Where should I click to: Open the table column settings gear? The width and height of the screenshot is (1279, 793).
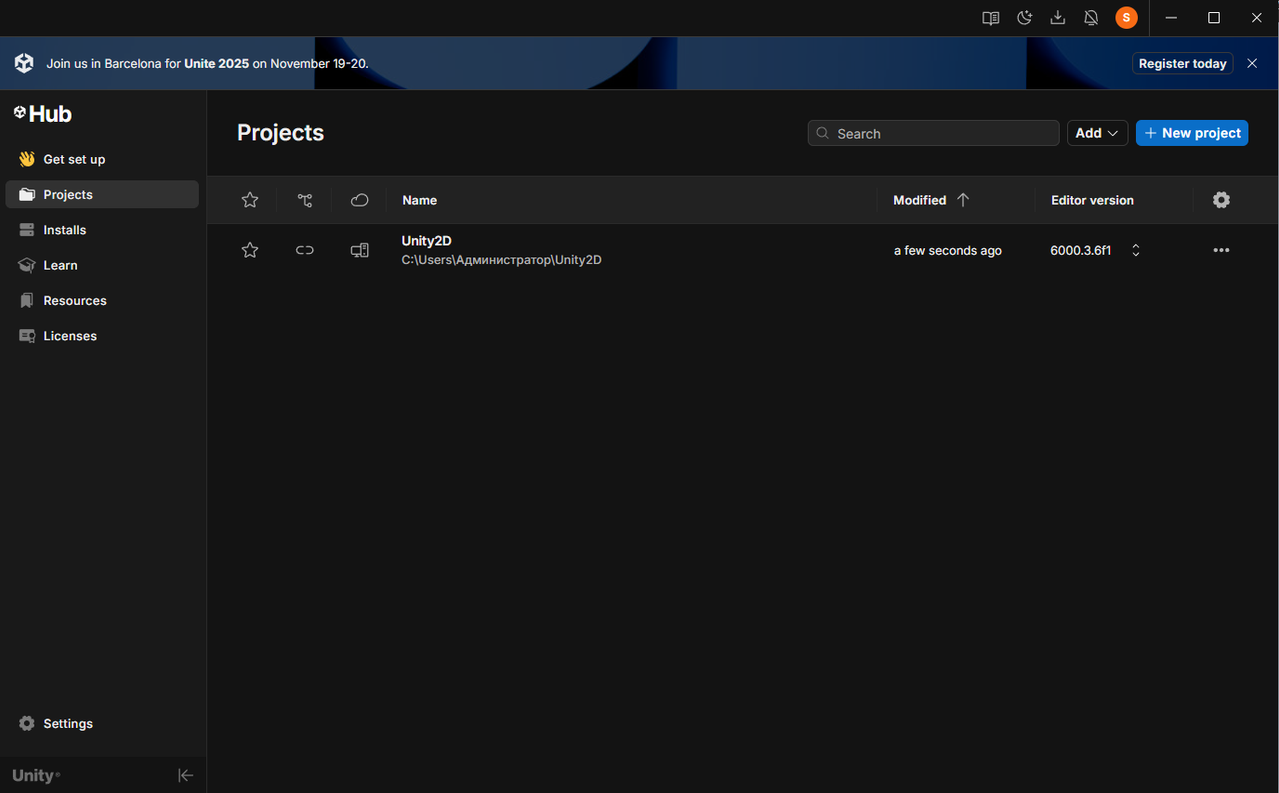(1221, 200)
